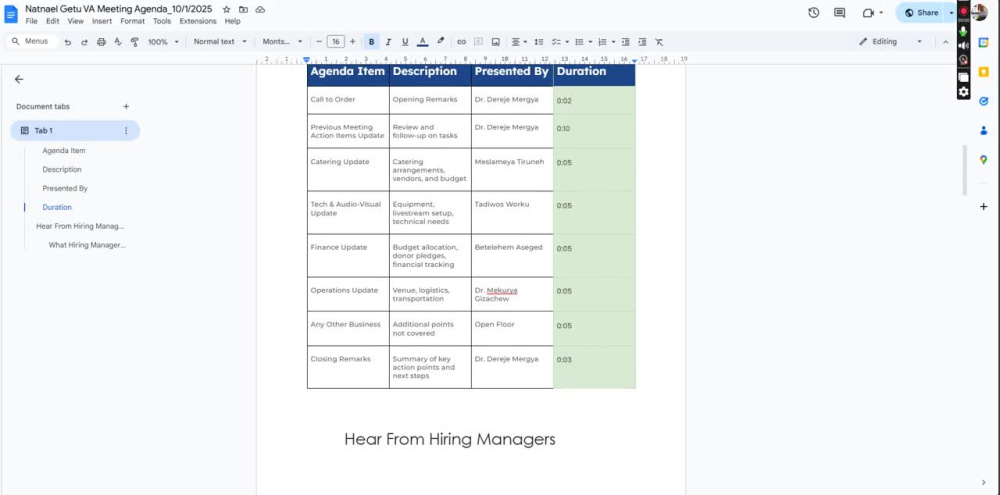Open the Extensions menu
1000x495 pixels.
[198, 21]
